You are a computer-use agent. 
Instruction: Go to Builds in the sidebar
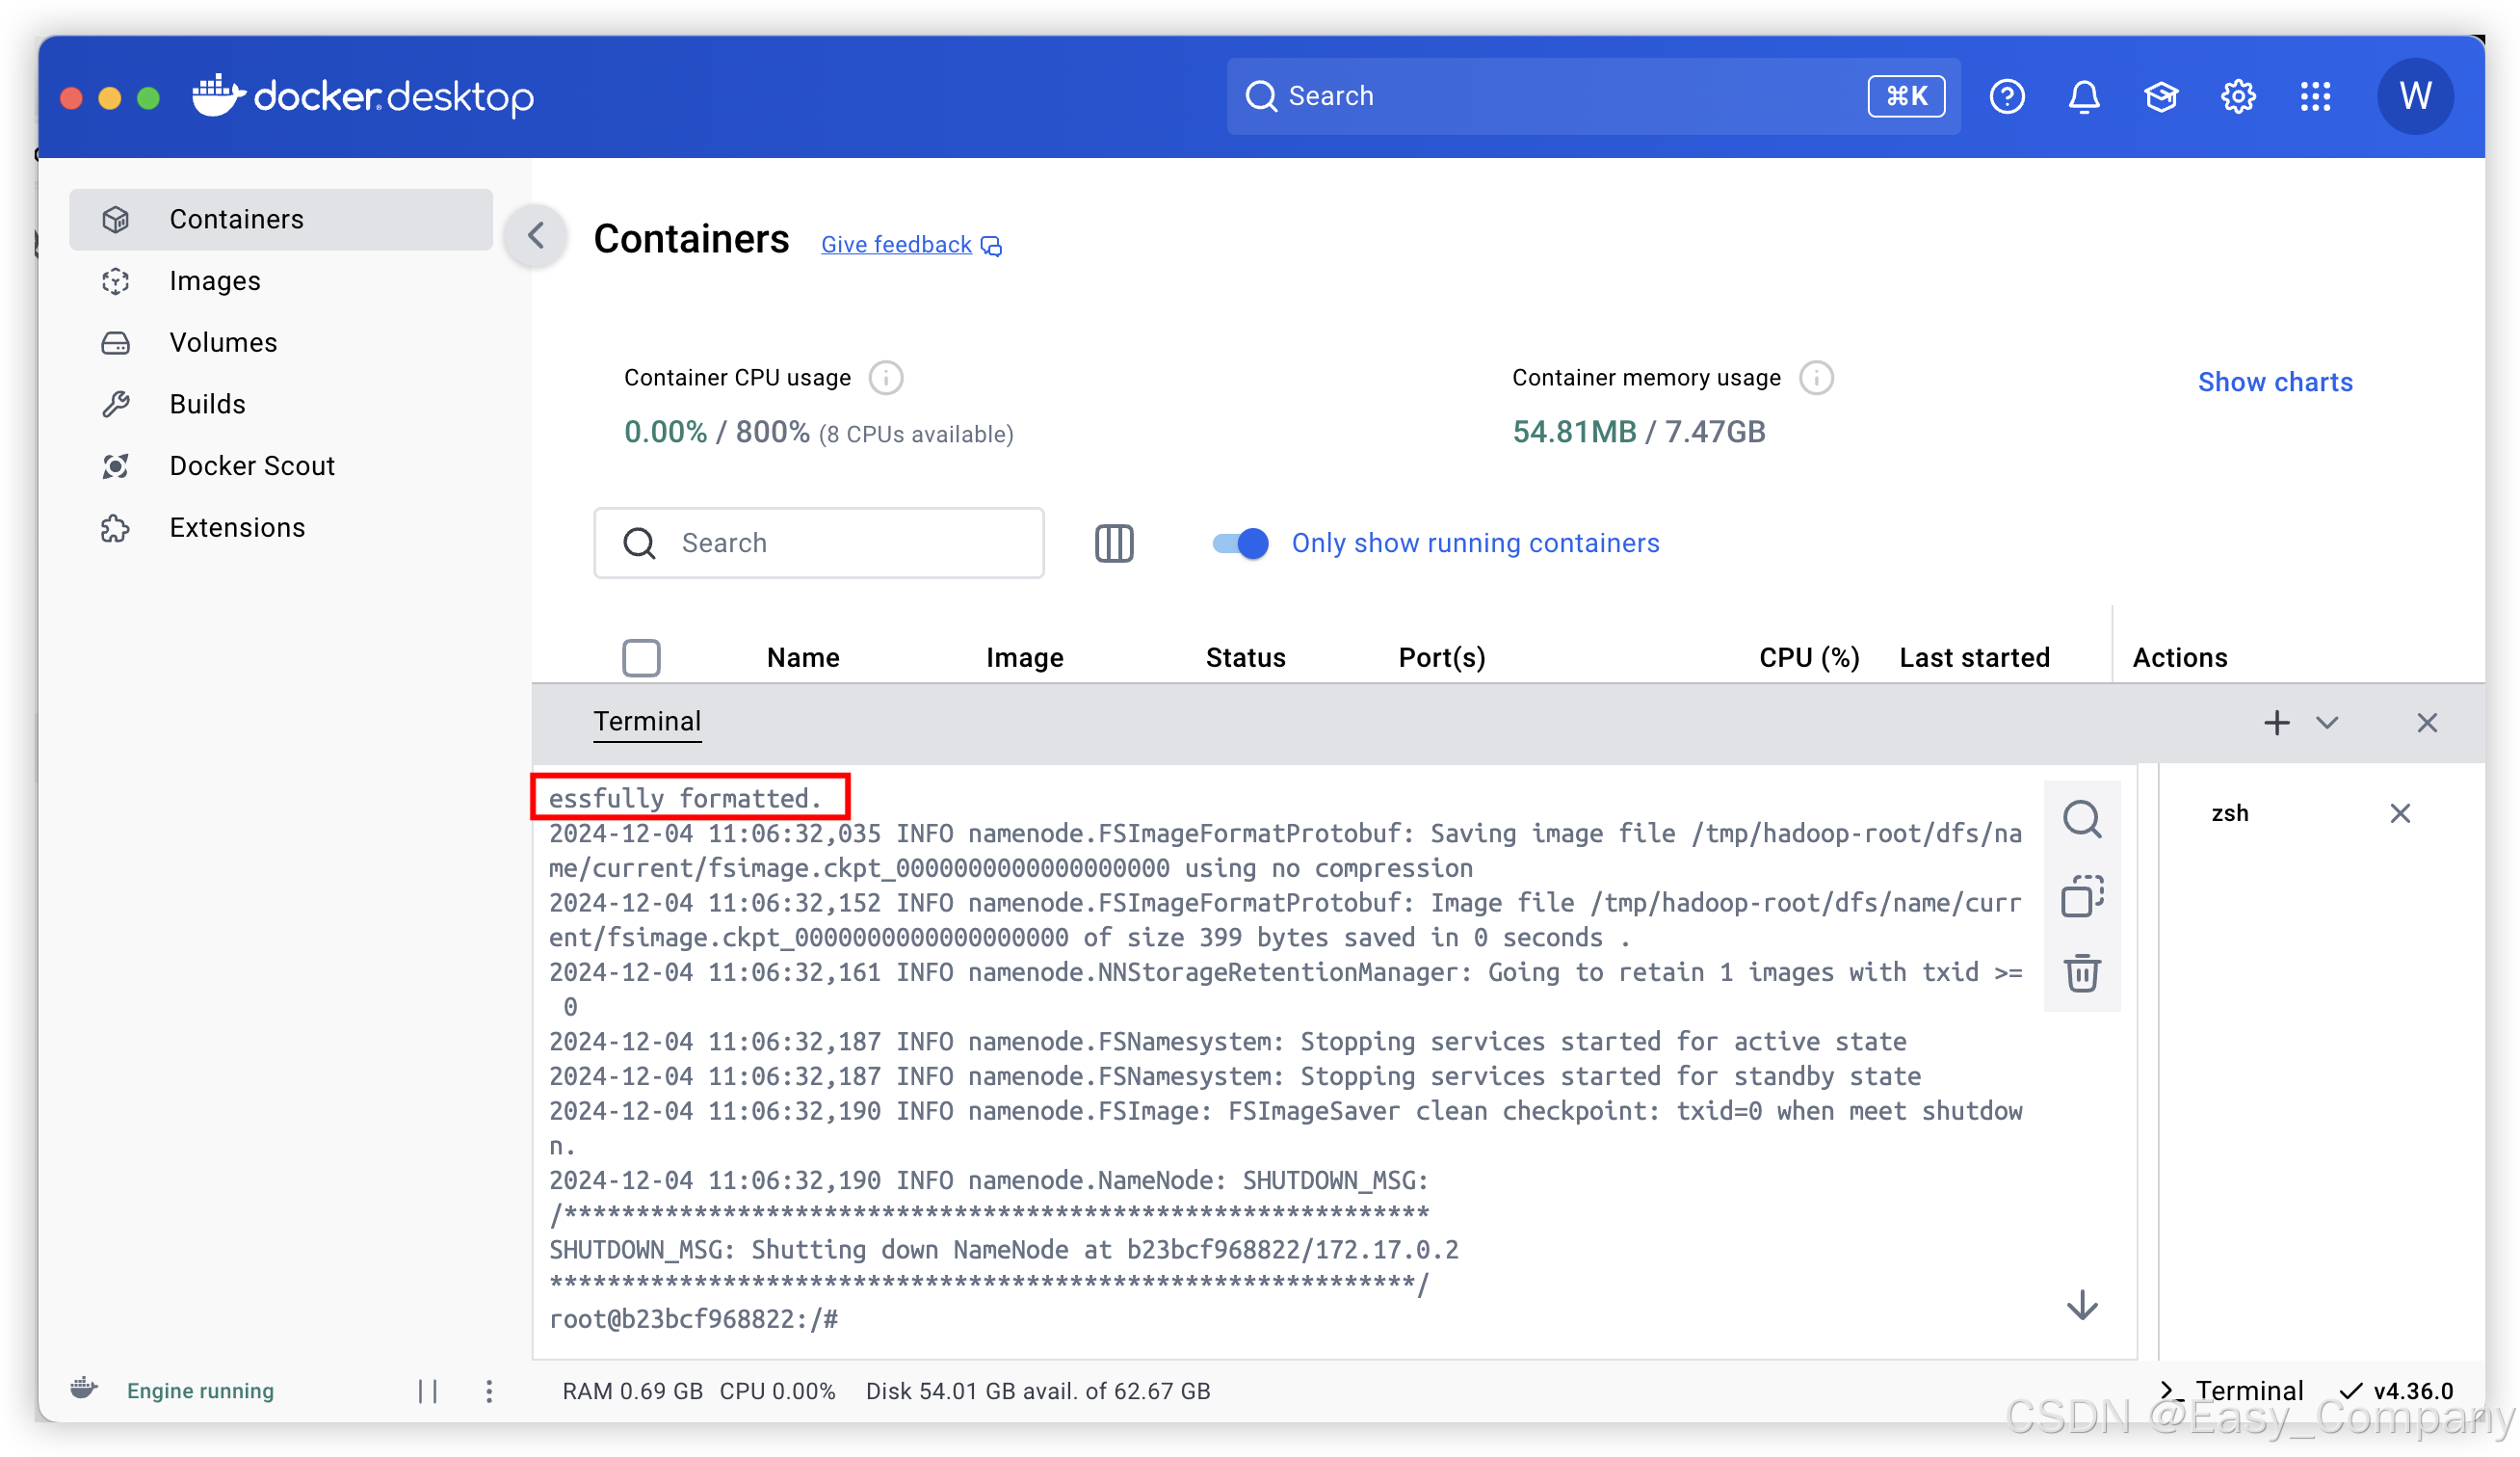(281, 404)
